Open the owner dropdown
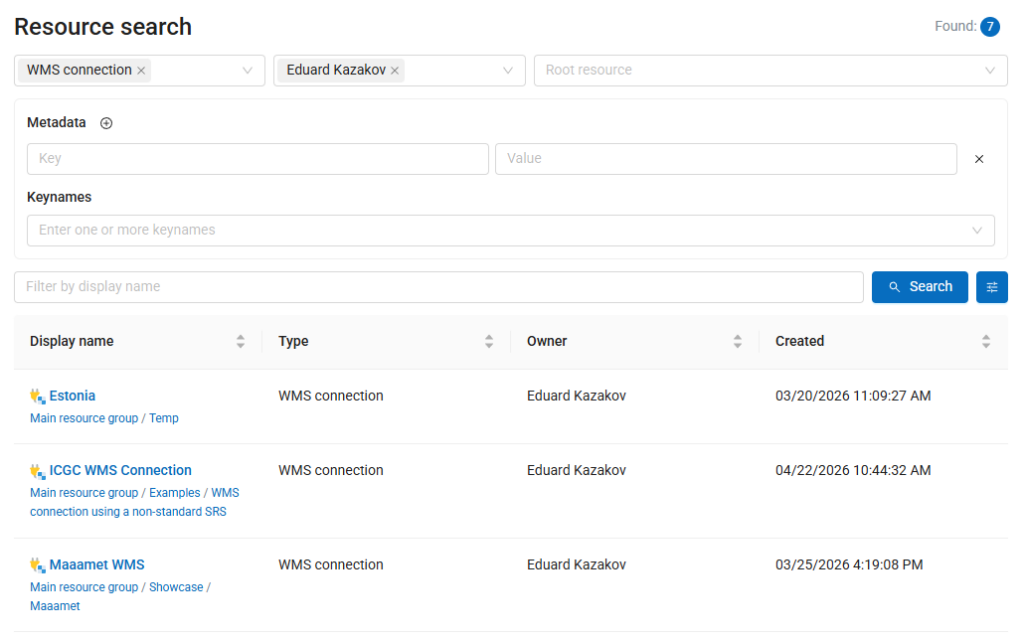 click(x=507, y=71)
